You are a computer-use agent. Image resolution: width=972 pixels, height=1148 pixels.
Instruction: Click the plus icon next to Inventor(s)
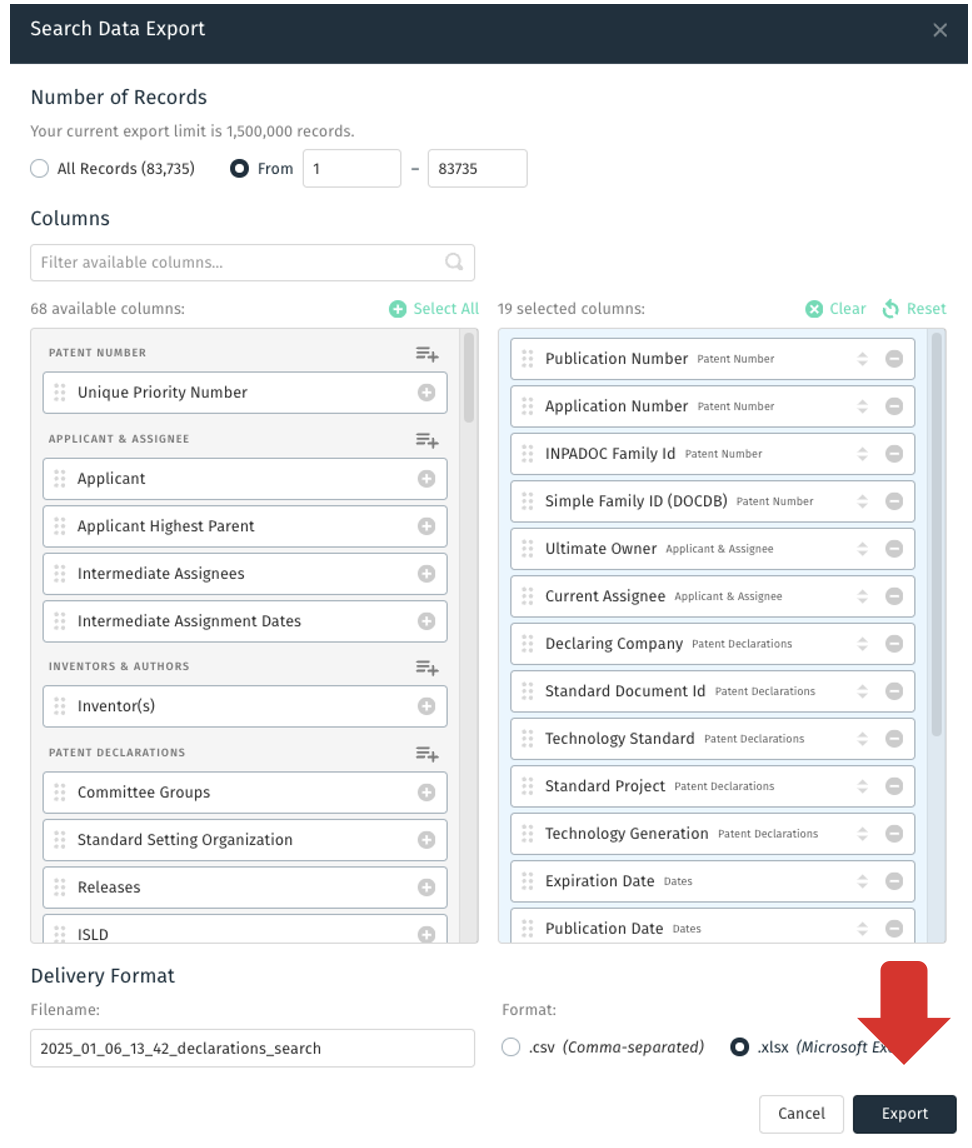(x=426, y=706)
